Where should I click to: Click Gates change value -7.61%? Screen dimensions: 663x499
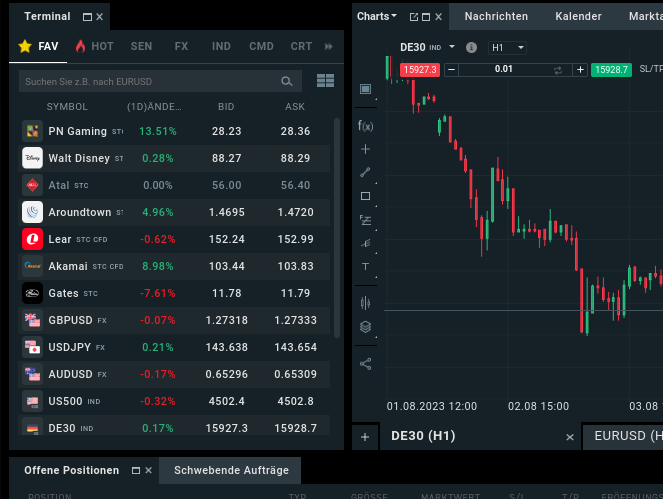pos(158,293)
